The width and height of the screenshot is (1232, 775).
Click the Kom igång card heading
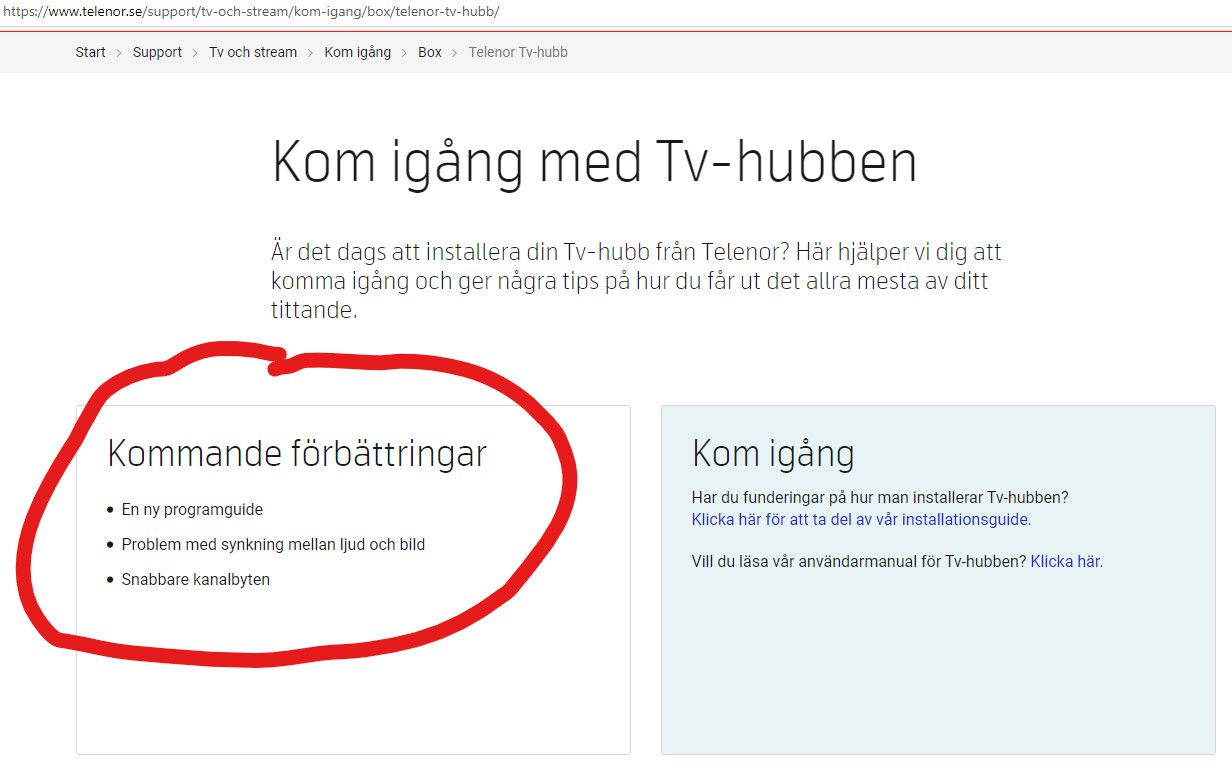coord(772,453)
